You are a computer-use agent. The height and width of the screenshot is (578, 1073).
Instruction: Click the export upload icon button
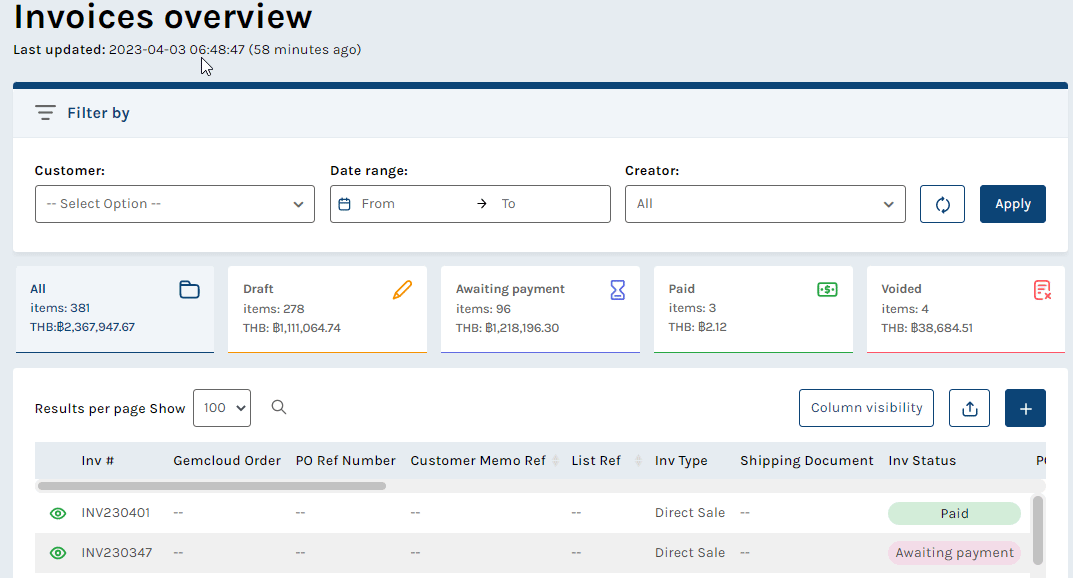969,408
